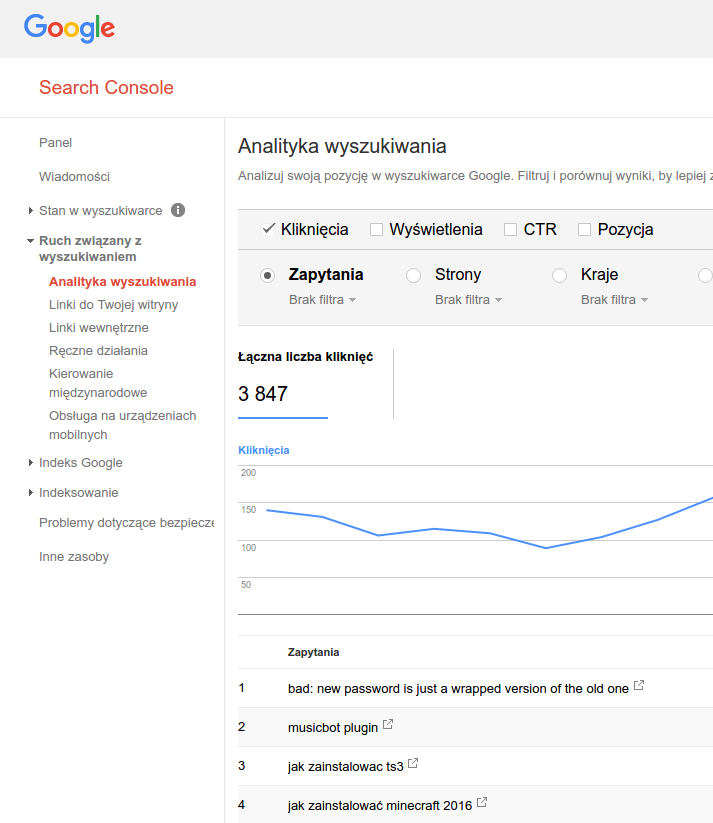The width and height of the screenshot is (713, 823).
Task: Select the Kraje radio button
Action: (559, 275)
